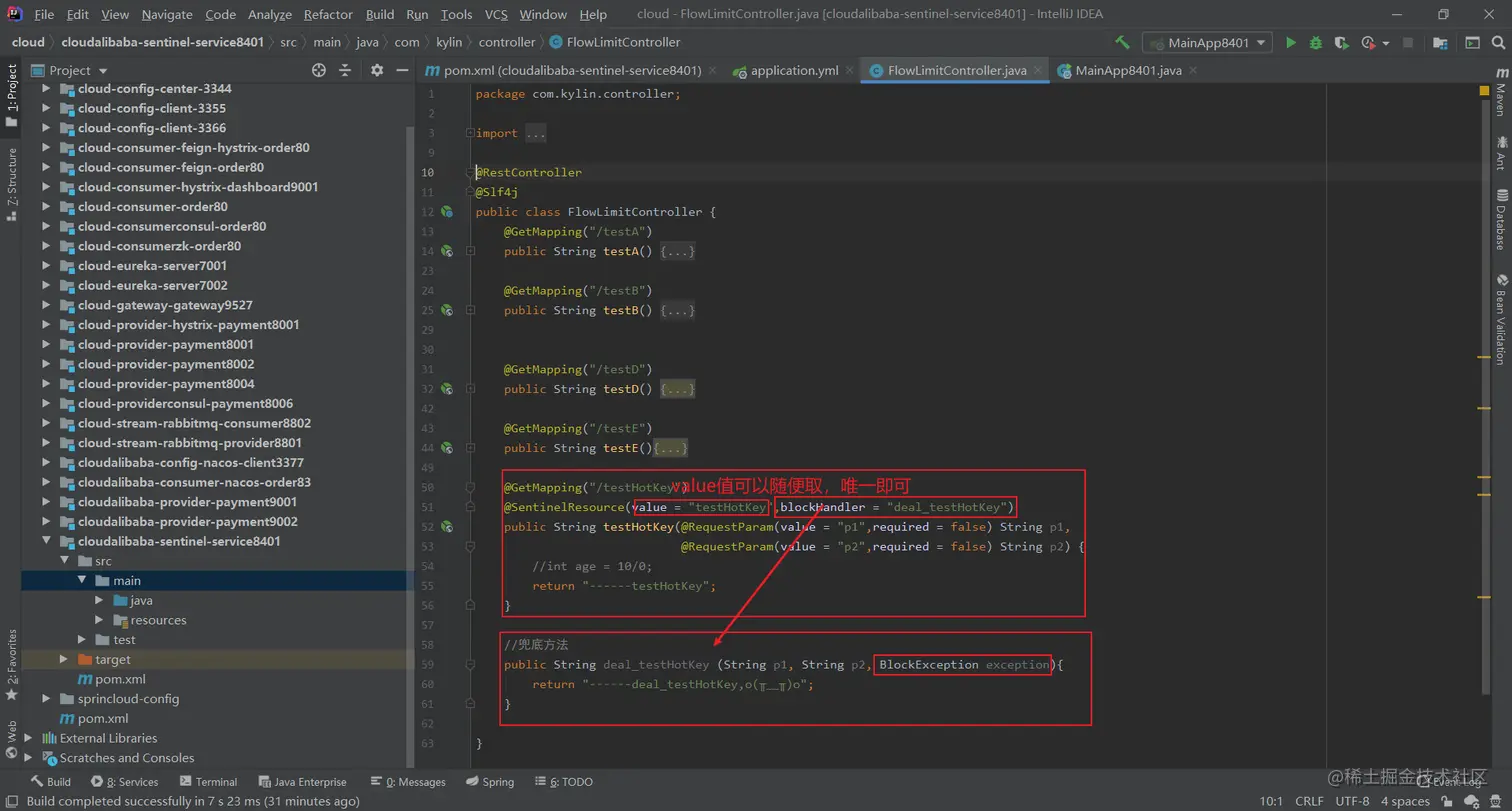Open Project panel settings gear
Screen dimensions: 1512x811
point(377,70)
